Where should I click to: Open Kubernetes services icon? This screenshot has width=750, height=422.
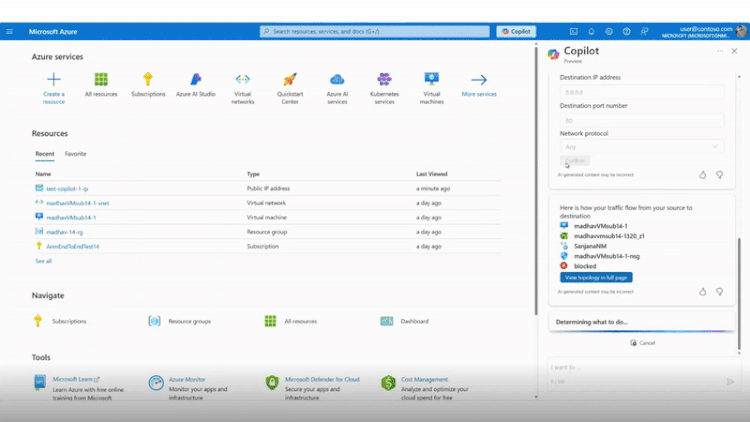pyautogui.click(x=384, y=79)
